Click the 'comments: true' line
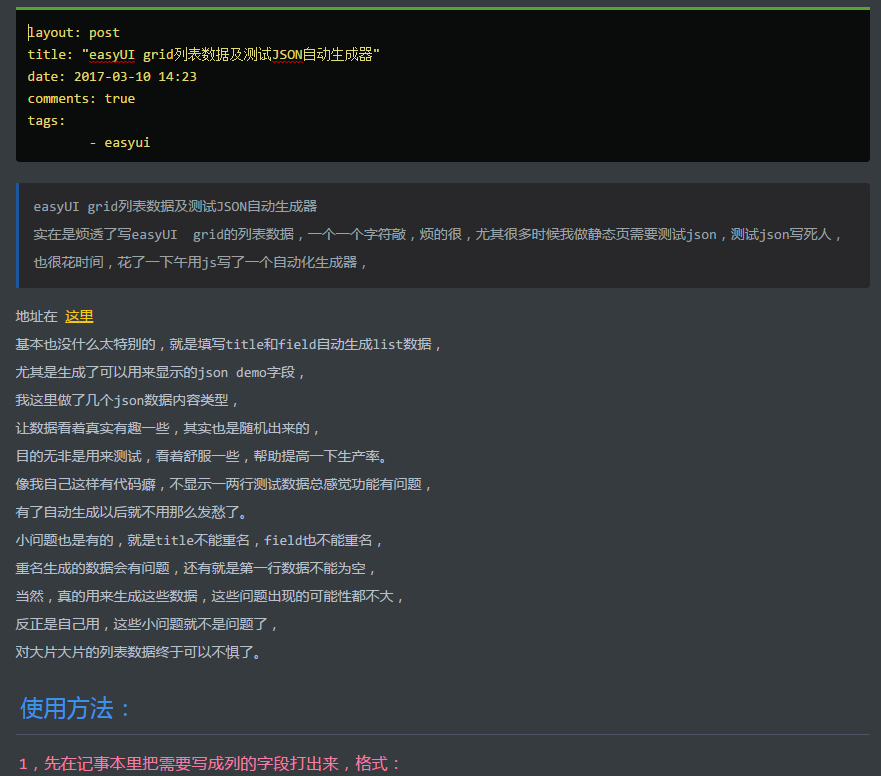The width and height of the screenshot is (881, 776). pyautogui.click(x=81, y=98)
